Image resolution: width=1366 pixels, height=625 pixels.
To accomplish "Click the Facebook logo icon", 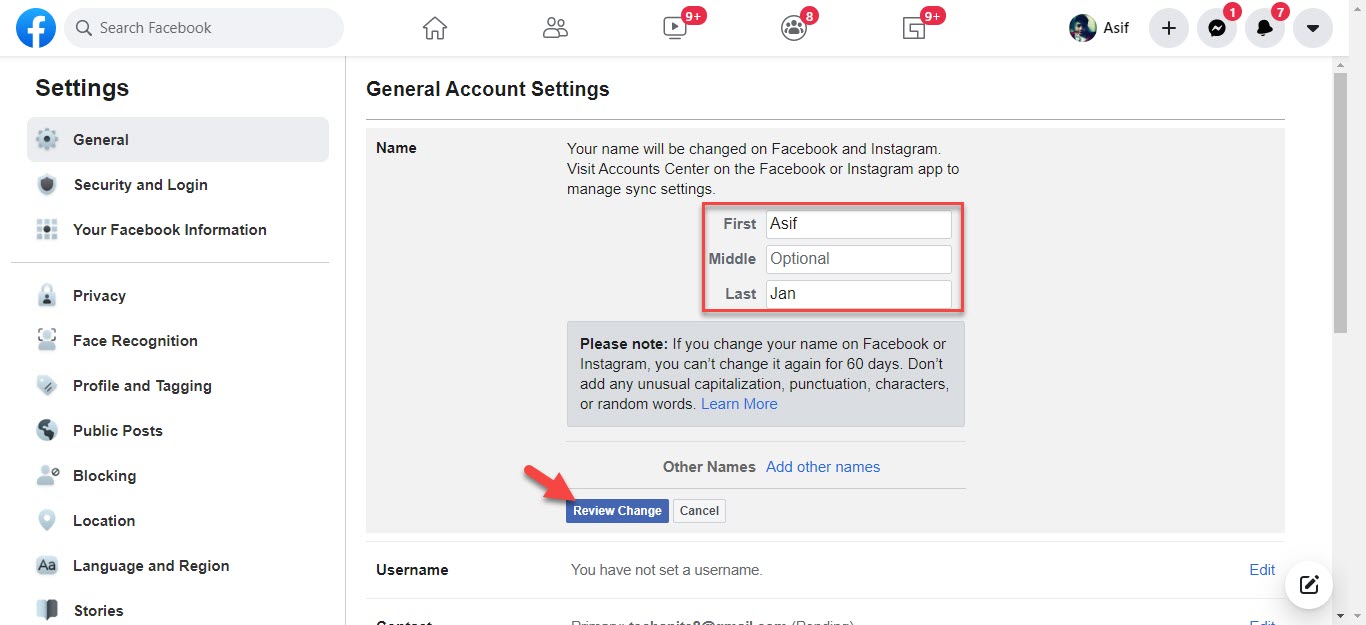I will (x=36, y=28).
